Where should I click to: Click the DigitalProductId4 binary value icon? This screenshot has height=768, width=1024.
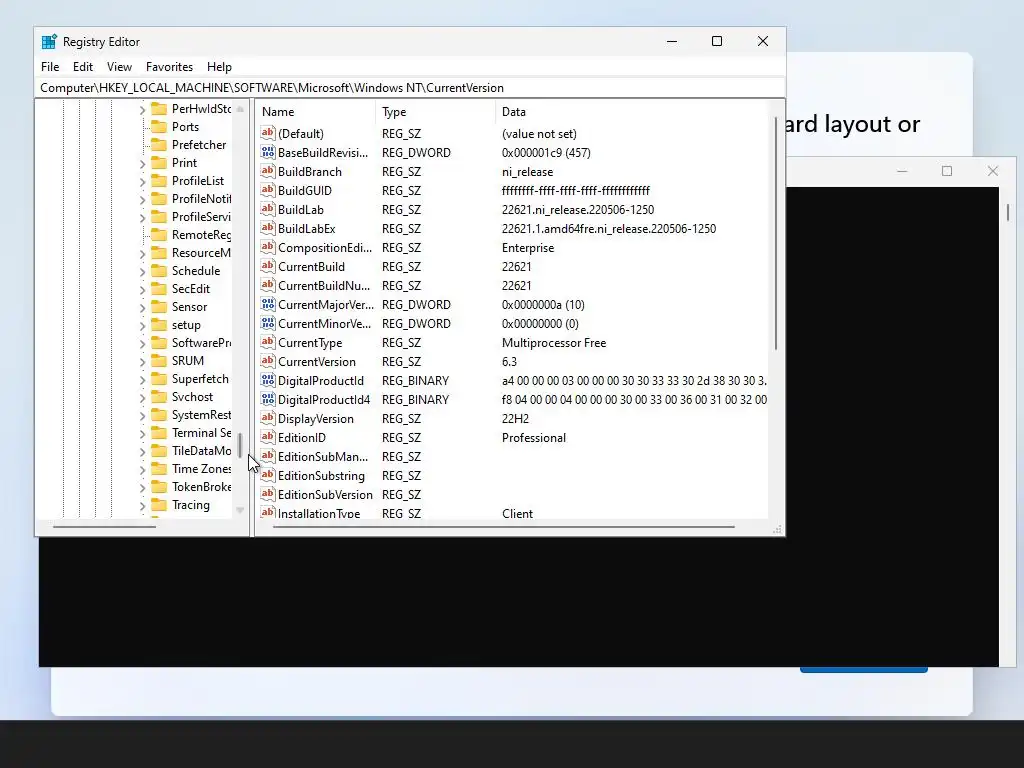click(x=268, y=399)
